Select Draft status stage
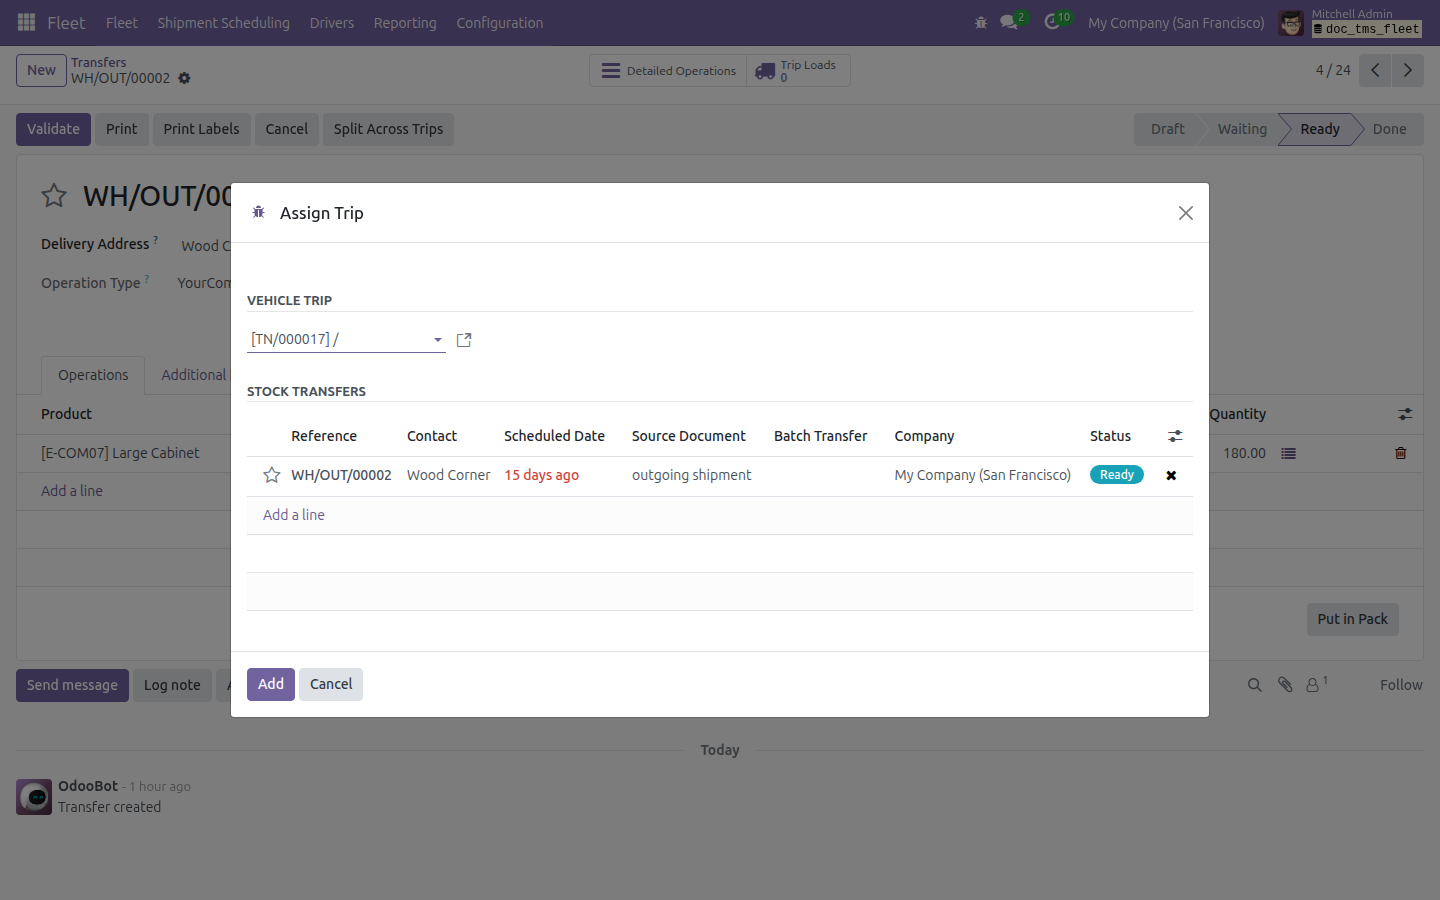Screen dimensions: 1440x900 (x=1167, y=129)
